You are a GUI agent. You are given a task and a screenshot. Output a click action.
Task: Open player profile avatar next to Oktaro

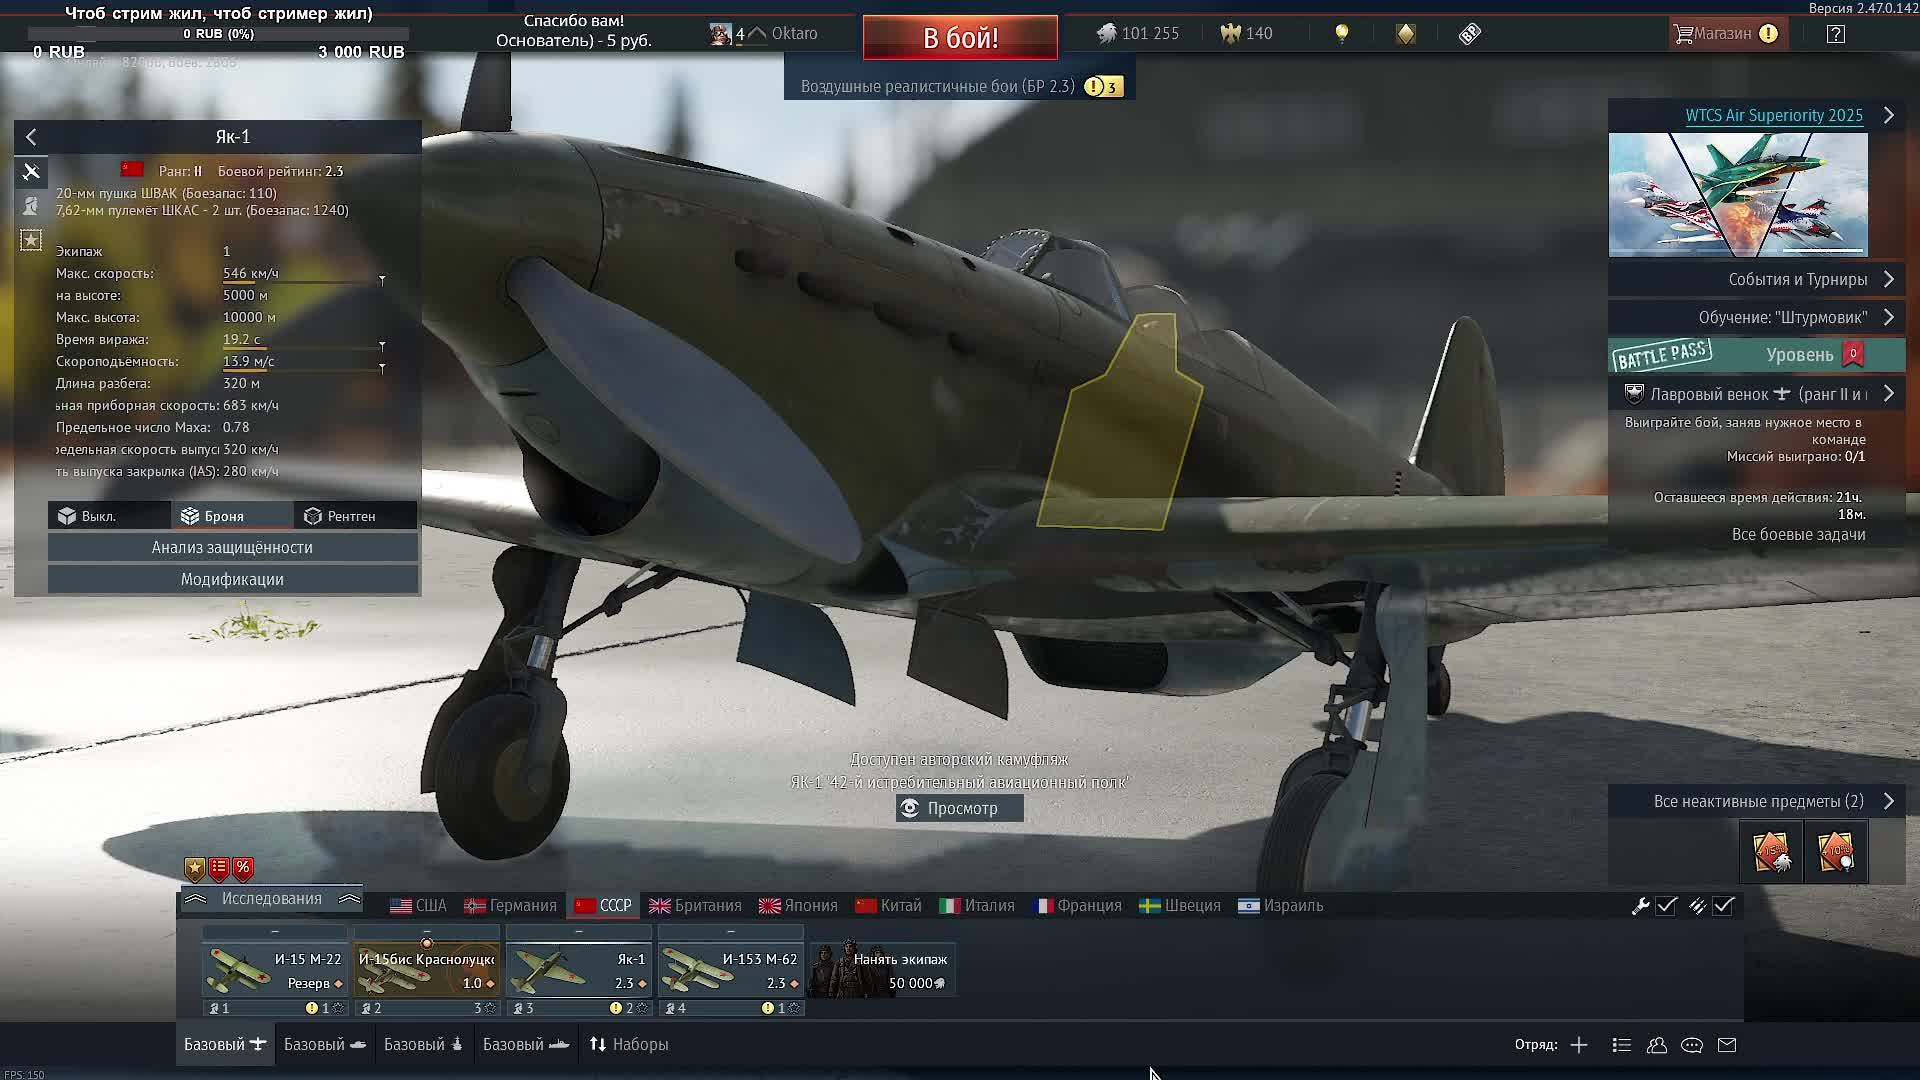coord(720,34)
